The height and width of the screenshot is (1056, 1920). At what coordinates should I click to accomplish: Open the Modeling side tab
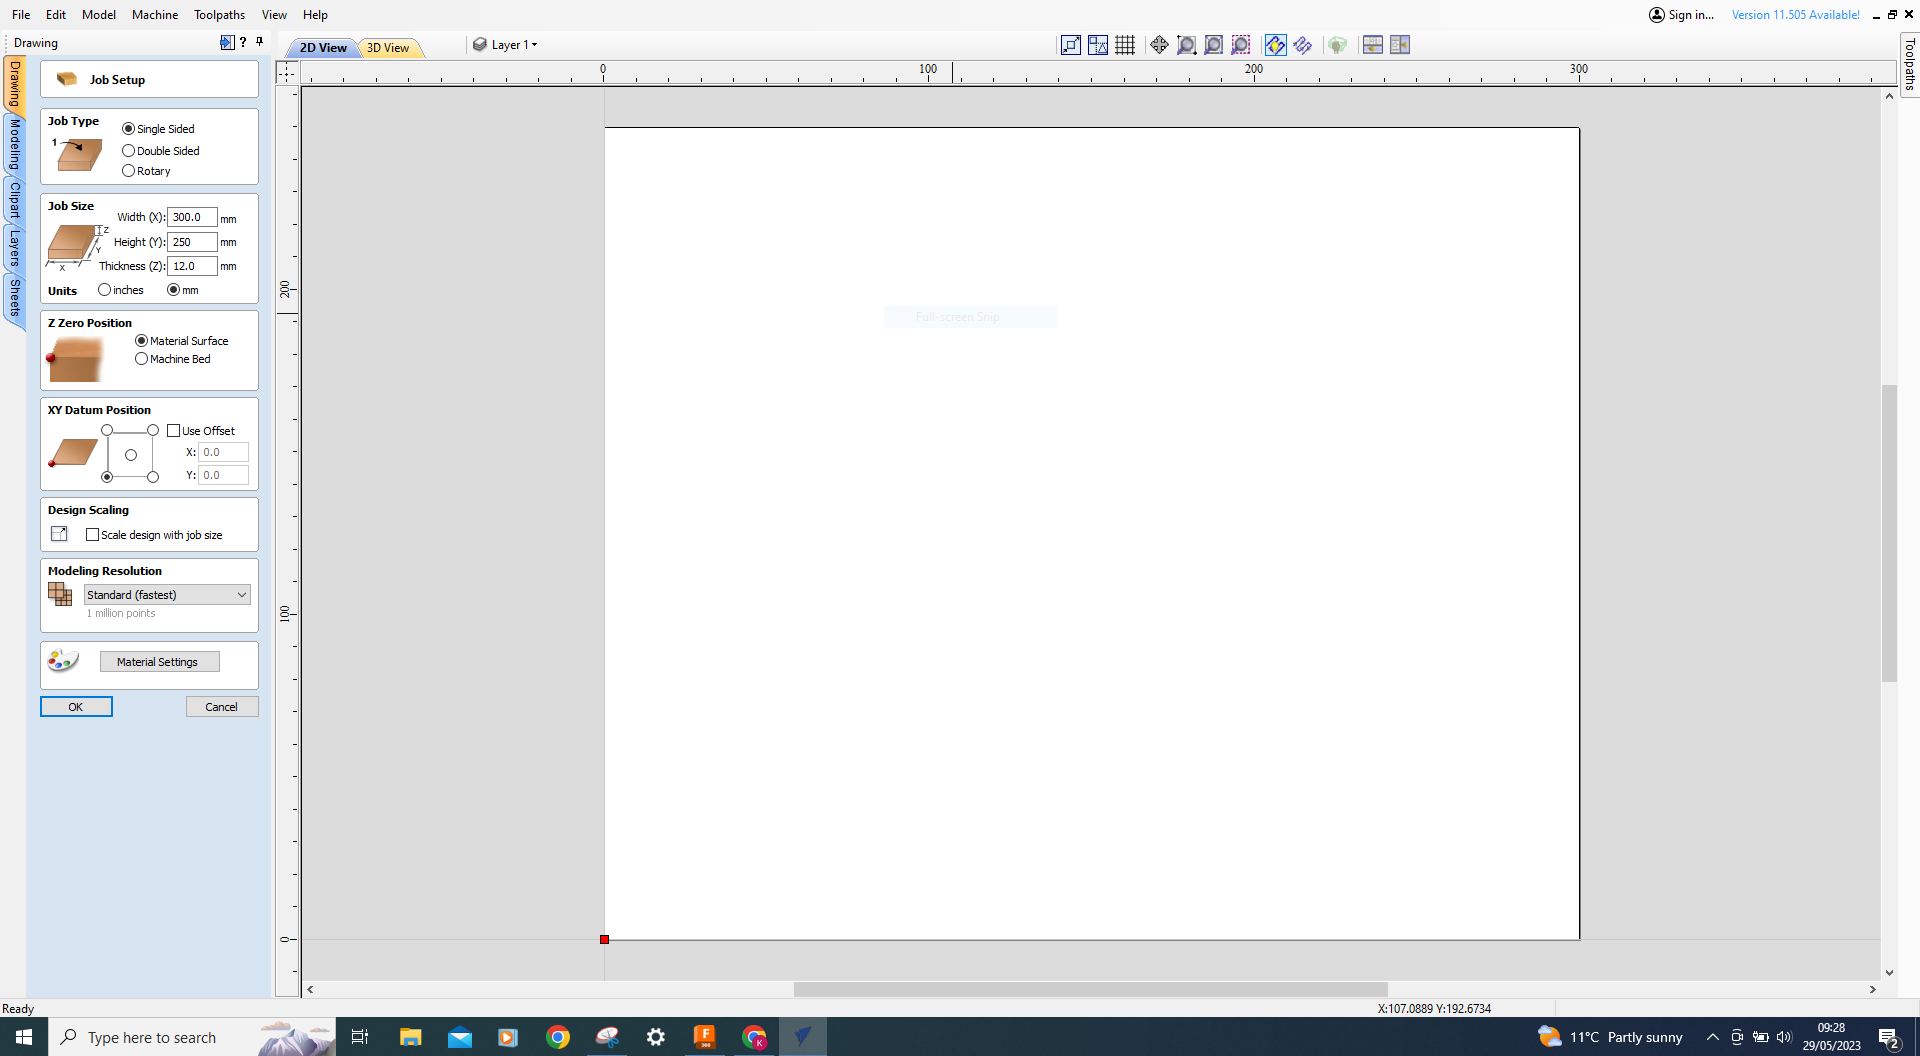[x=14, y=145]
